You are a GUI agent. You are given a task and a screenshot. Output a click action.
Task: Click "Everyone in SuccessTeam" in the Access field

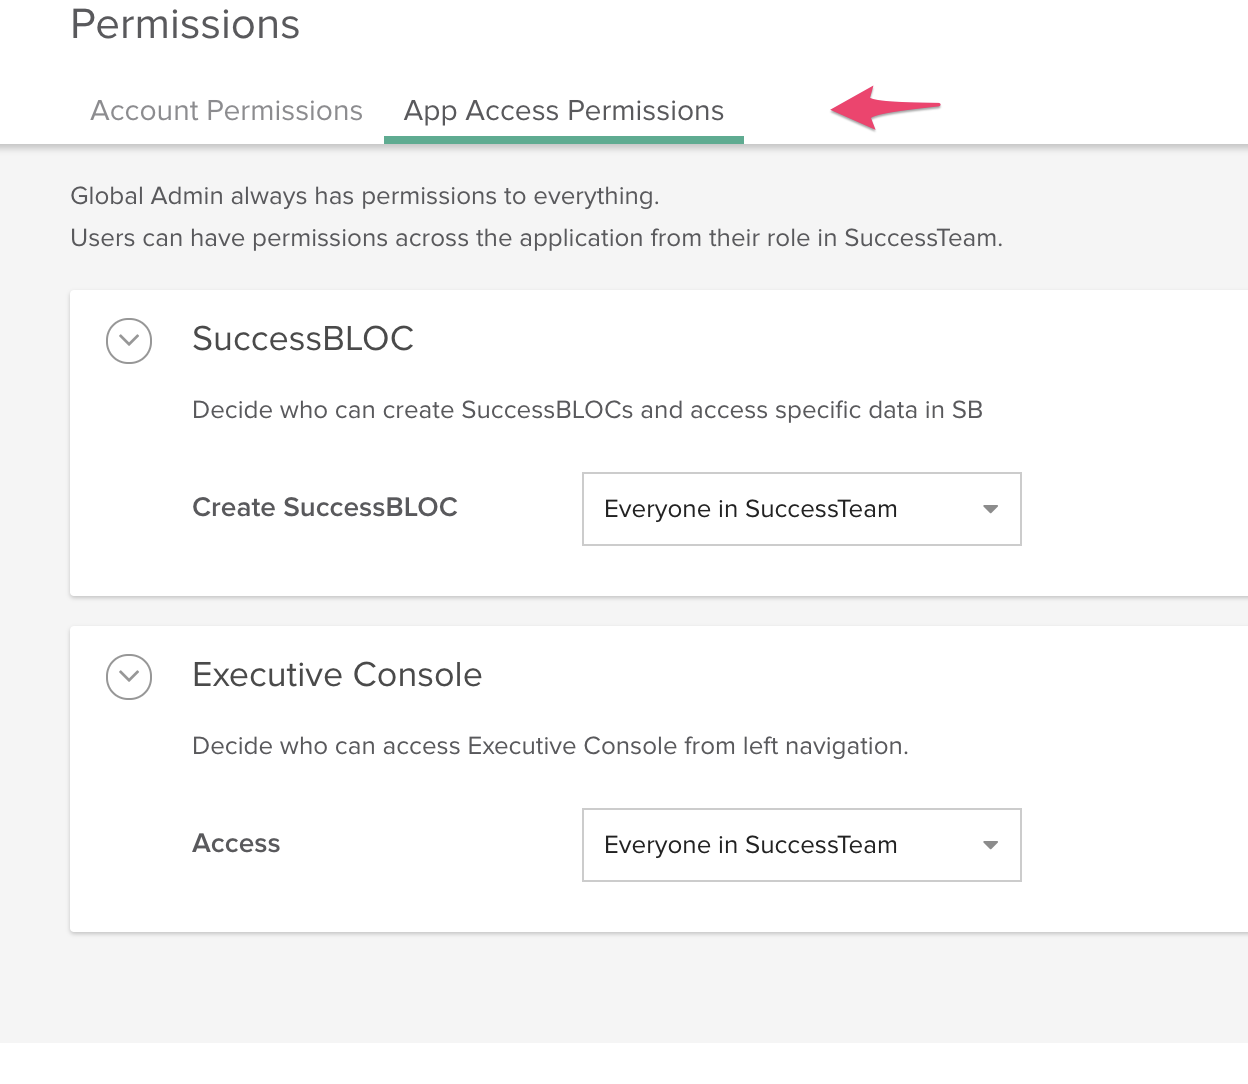pyautogui.click(x=751, y=845)
